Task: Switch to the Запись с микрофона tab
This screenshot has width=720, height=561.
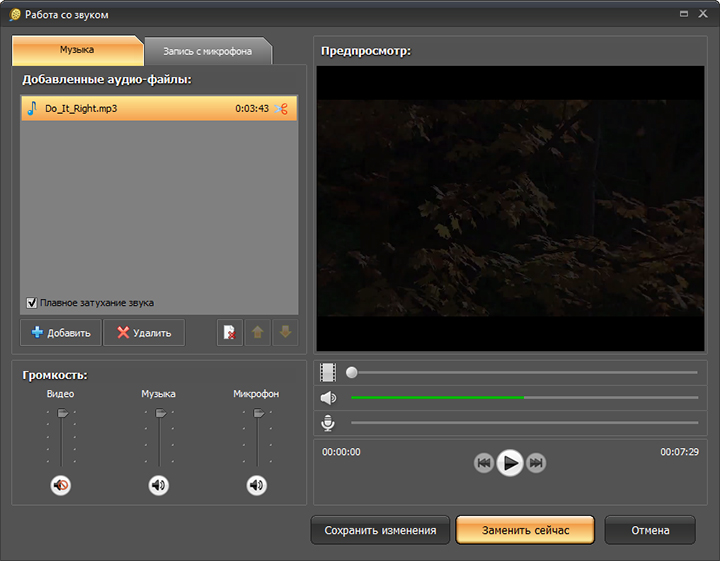Action: click(207, 50)
